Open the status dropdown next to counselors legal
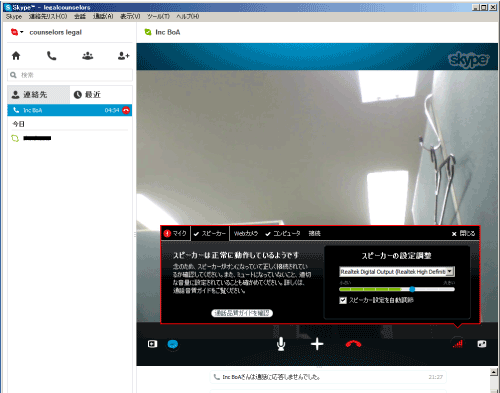500x393 pixels. (17, 32)
